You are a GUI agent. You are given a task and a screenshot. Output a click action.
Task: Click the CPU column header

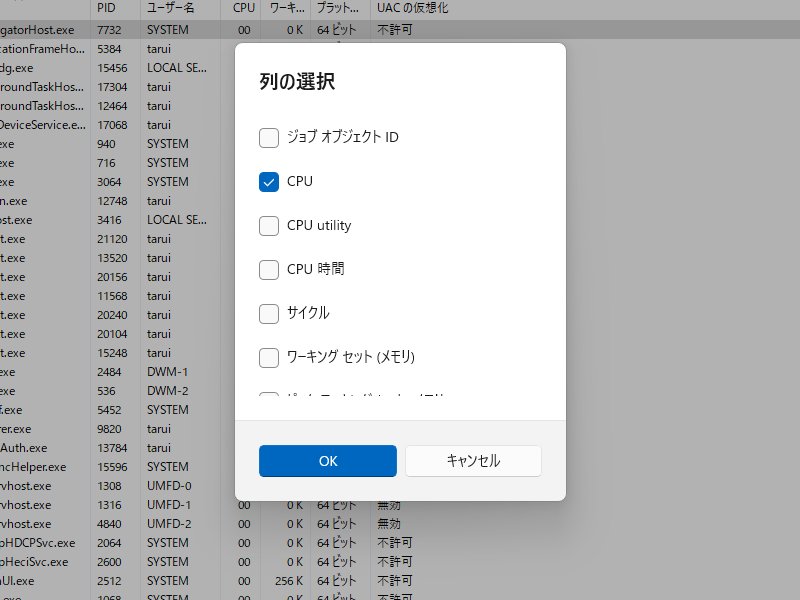click(242, 8)
